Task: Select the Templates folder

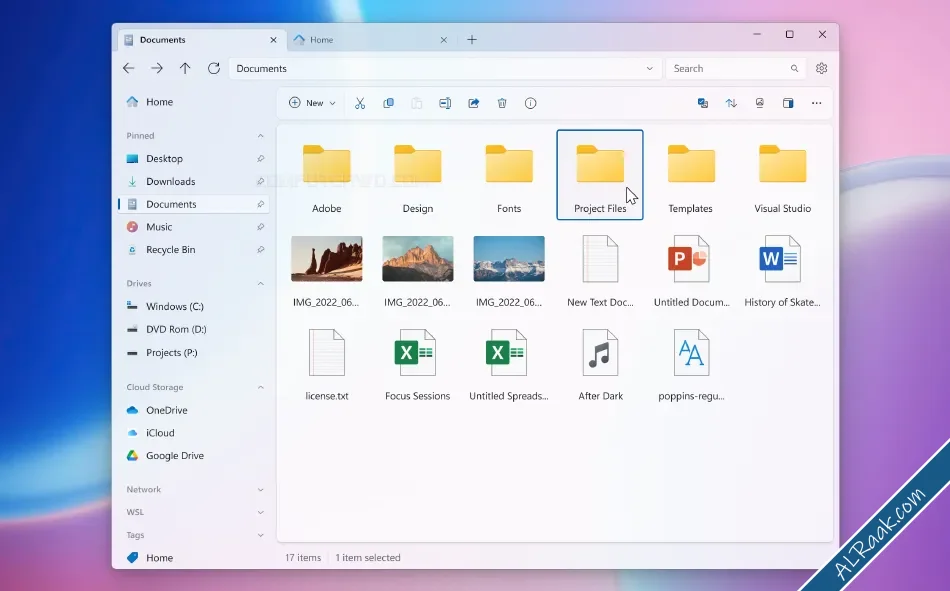Action: tap(691, 175)
